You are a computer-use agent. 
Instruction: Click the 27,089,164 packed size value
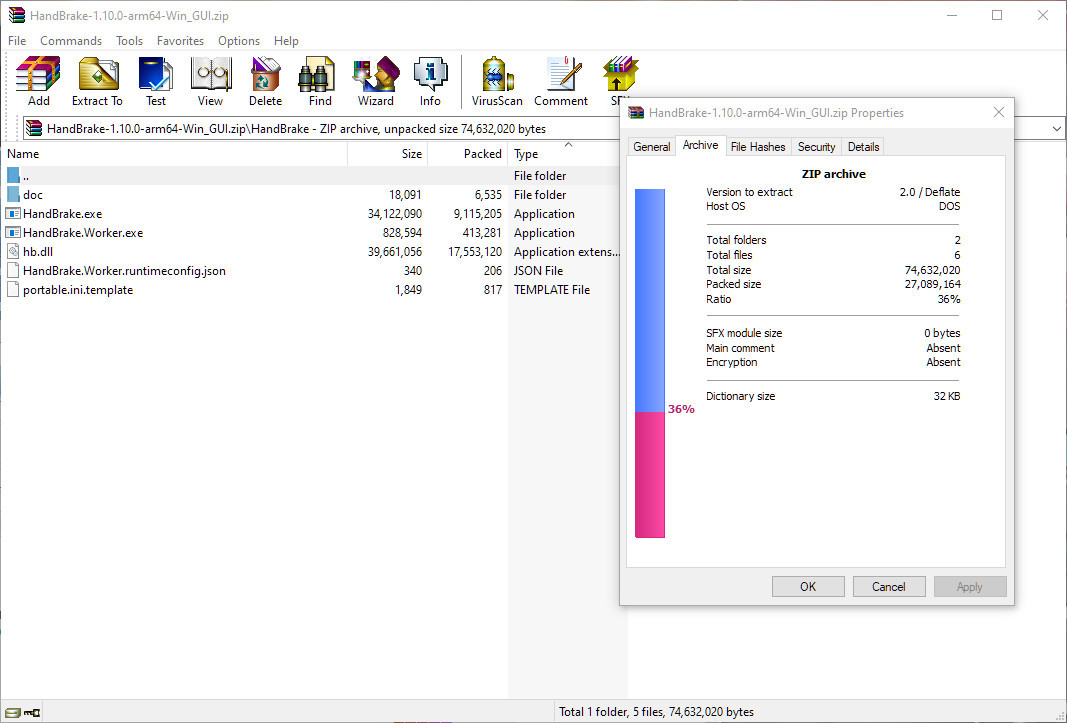(x=932, y=284)
